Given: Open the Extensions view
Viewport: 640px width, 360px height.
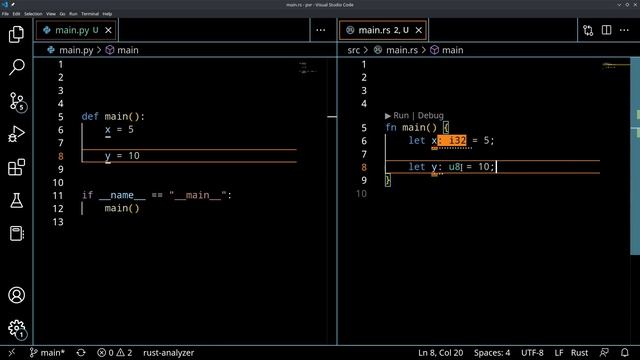Looking at the screenshot, I should [16, 167].
